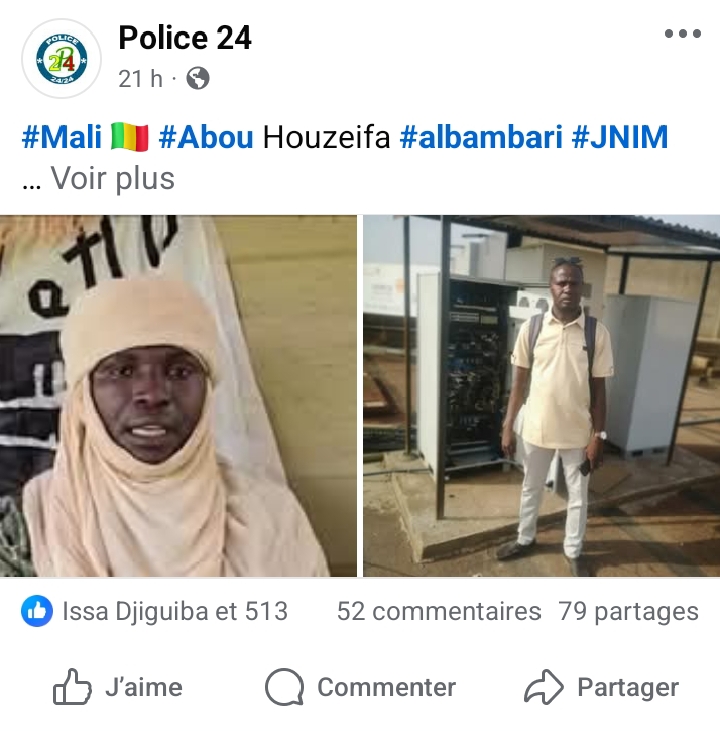Click the Mali flag emoji

point(130,137)
